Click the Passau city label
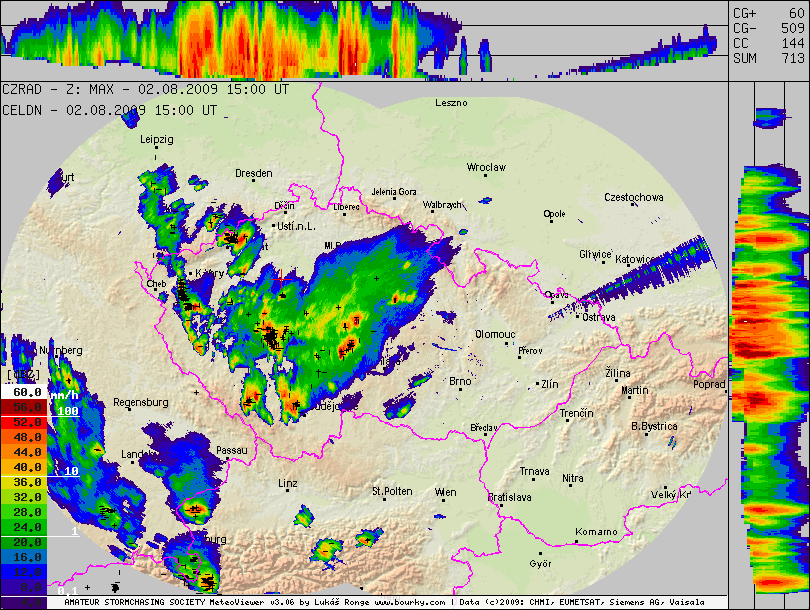This screenshot has height=610, width=810. click(232, 450)
